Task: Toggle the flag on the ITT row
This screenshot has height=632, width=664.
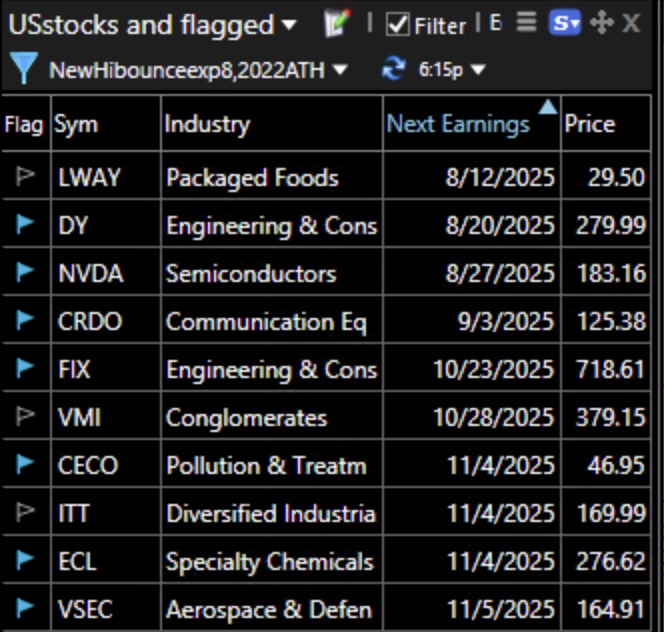Action: pyautogui.click(x=25, y=513)
